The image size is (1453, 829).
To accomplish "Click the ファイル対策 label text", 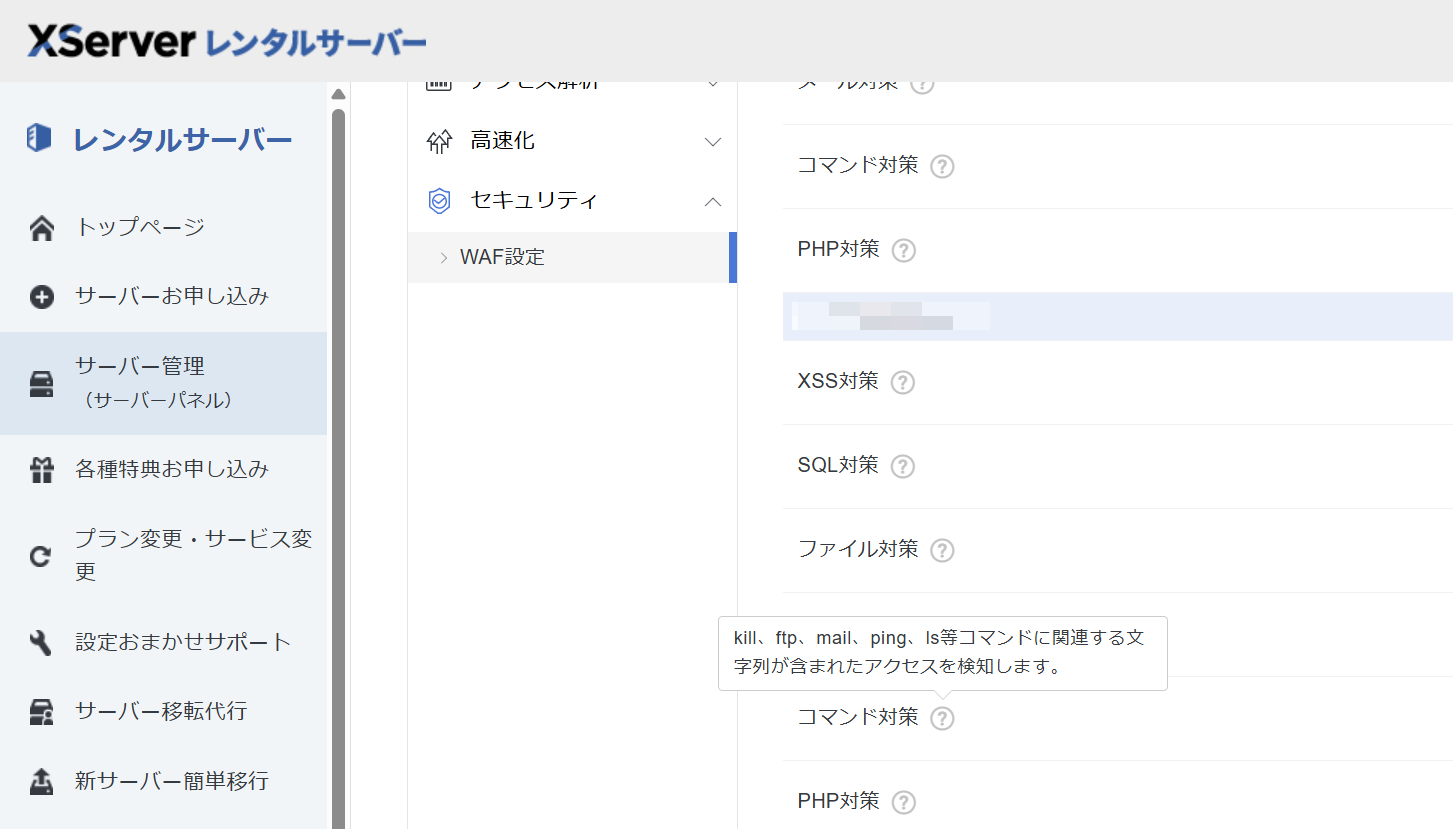I will (858, 549).
